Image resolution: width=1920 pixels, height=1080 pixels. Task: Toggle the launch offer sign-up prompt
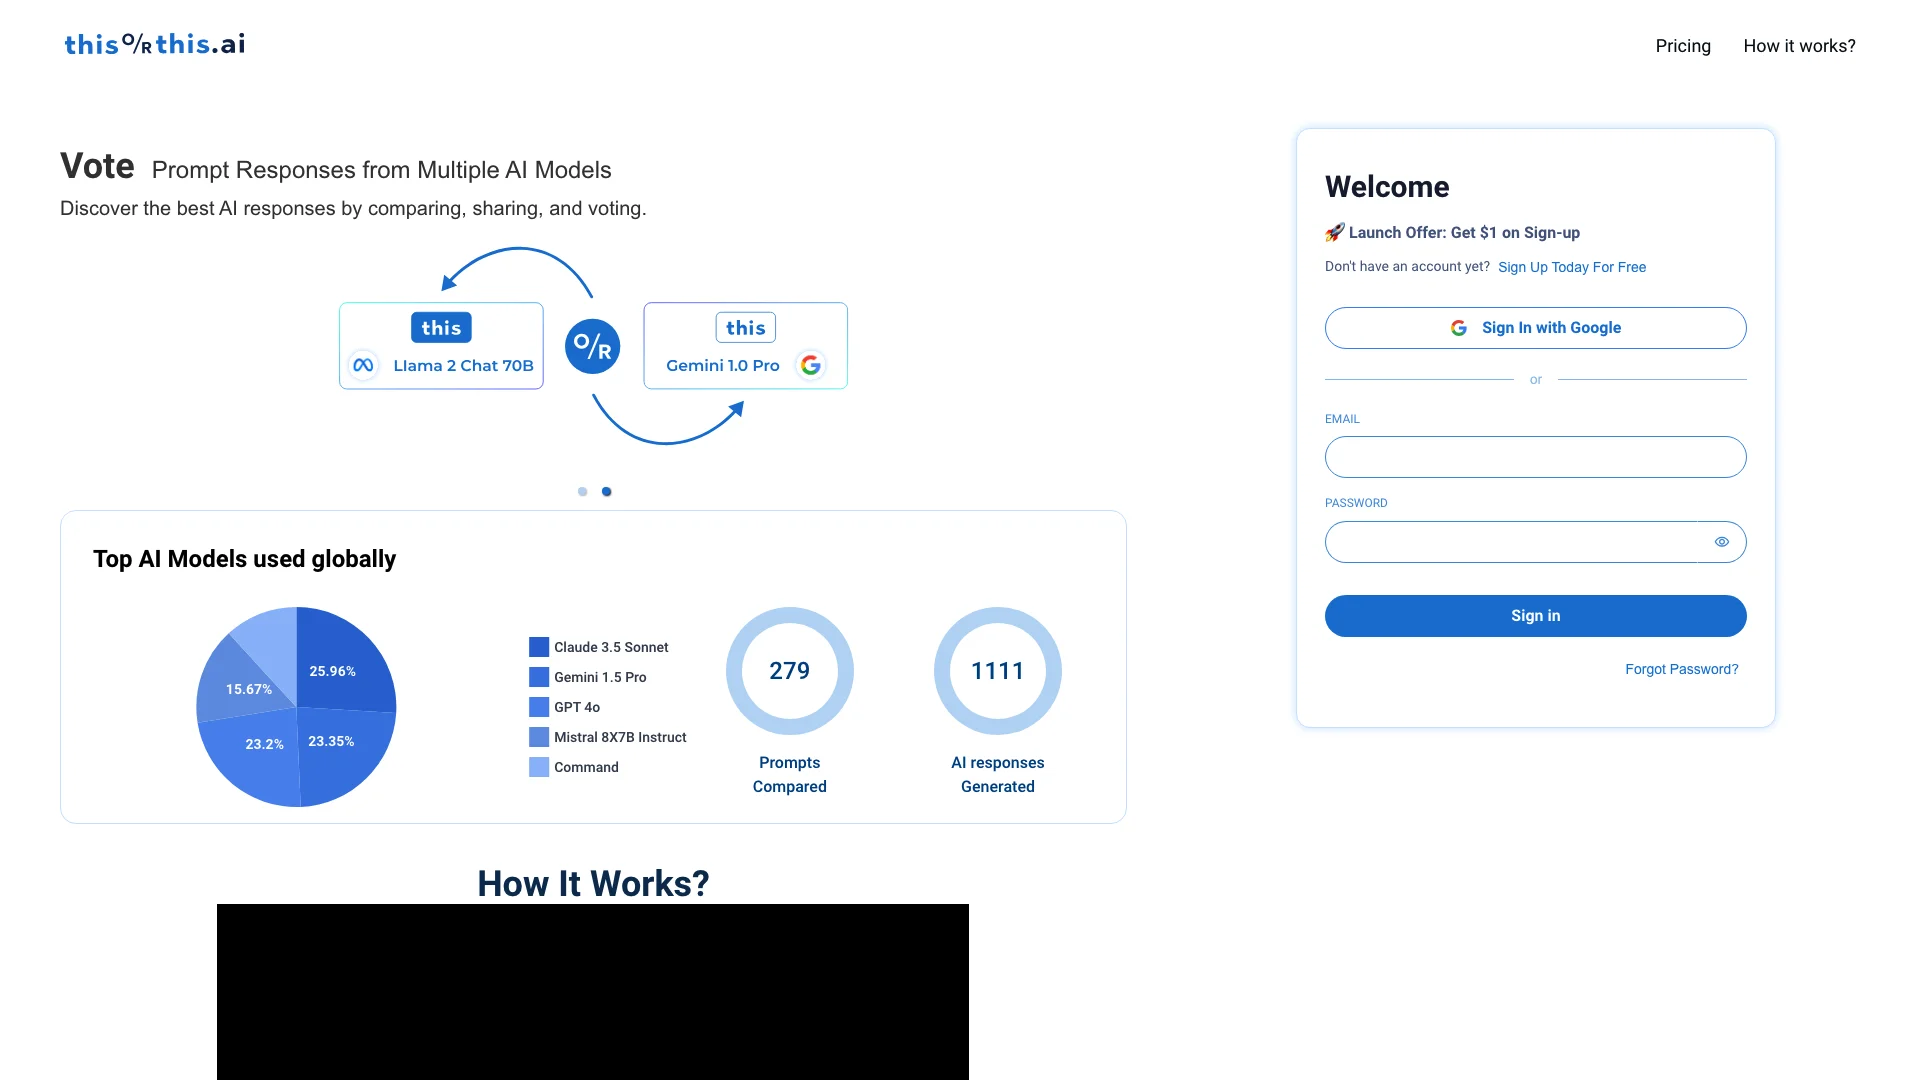click(x=1572, y=266)
